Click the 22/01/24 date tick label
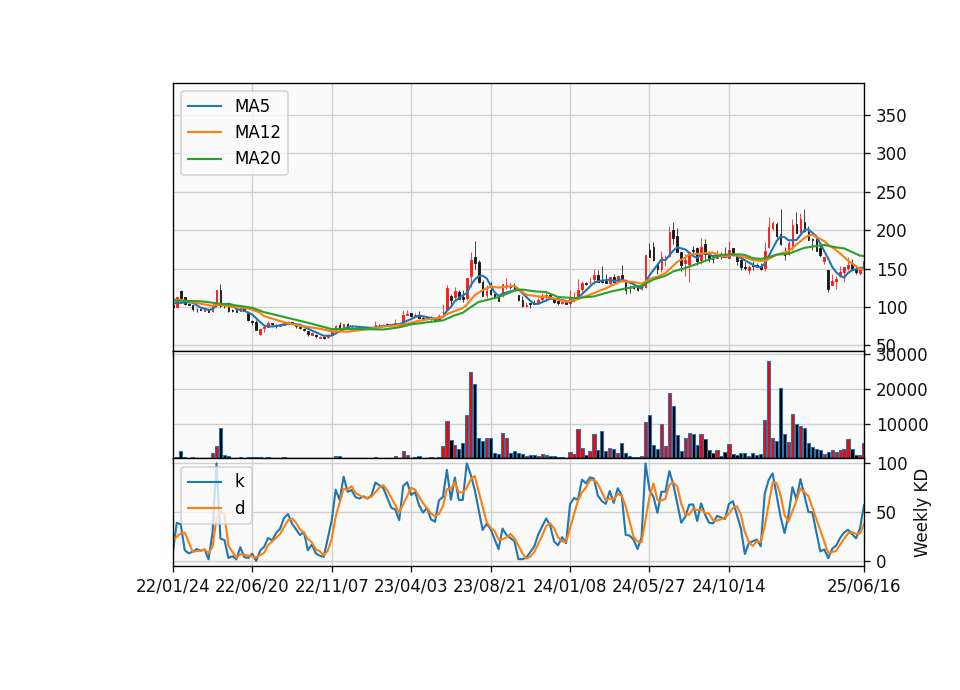Viewport: 960px width, 690px height. click(x=173, y=586)
